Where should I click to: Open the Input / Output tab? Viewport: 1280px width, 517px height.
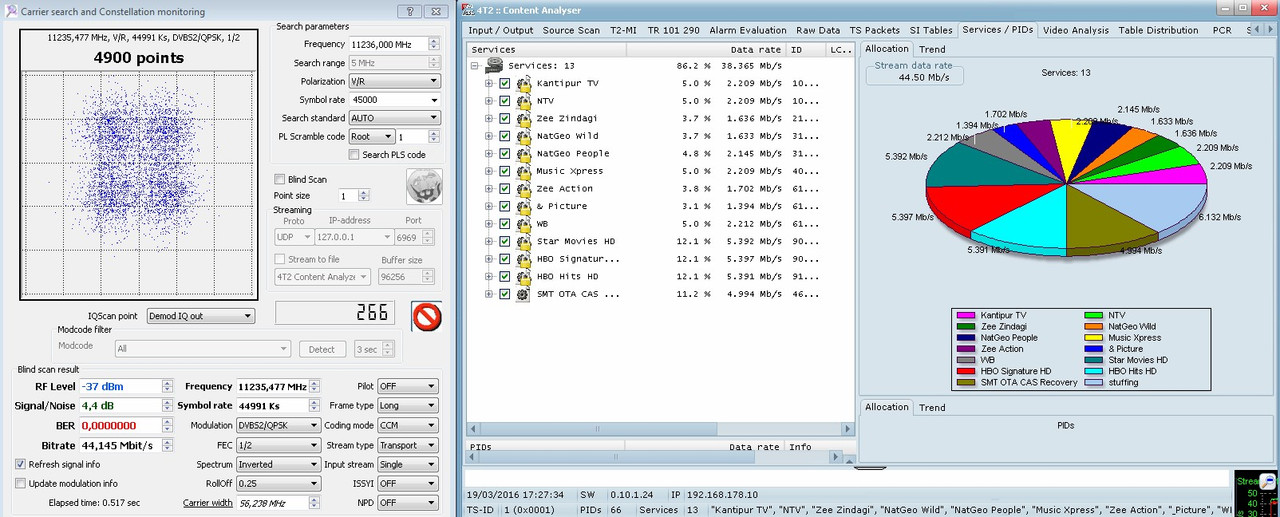click(x=501, y=30)
